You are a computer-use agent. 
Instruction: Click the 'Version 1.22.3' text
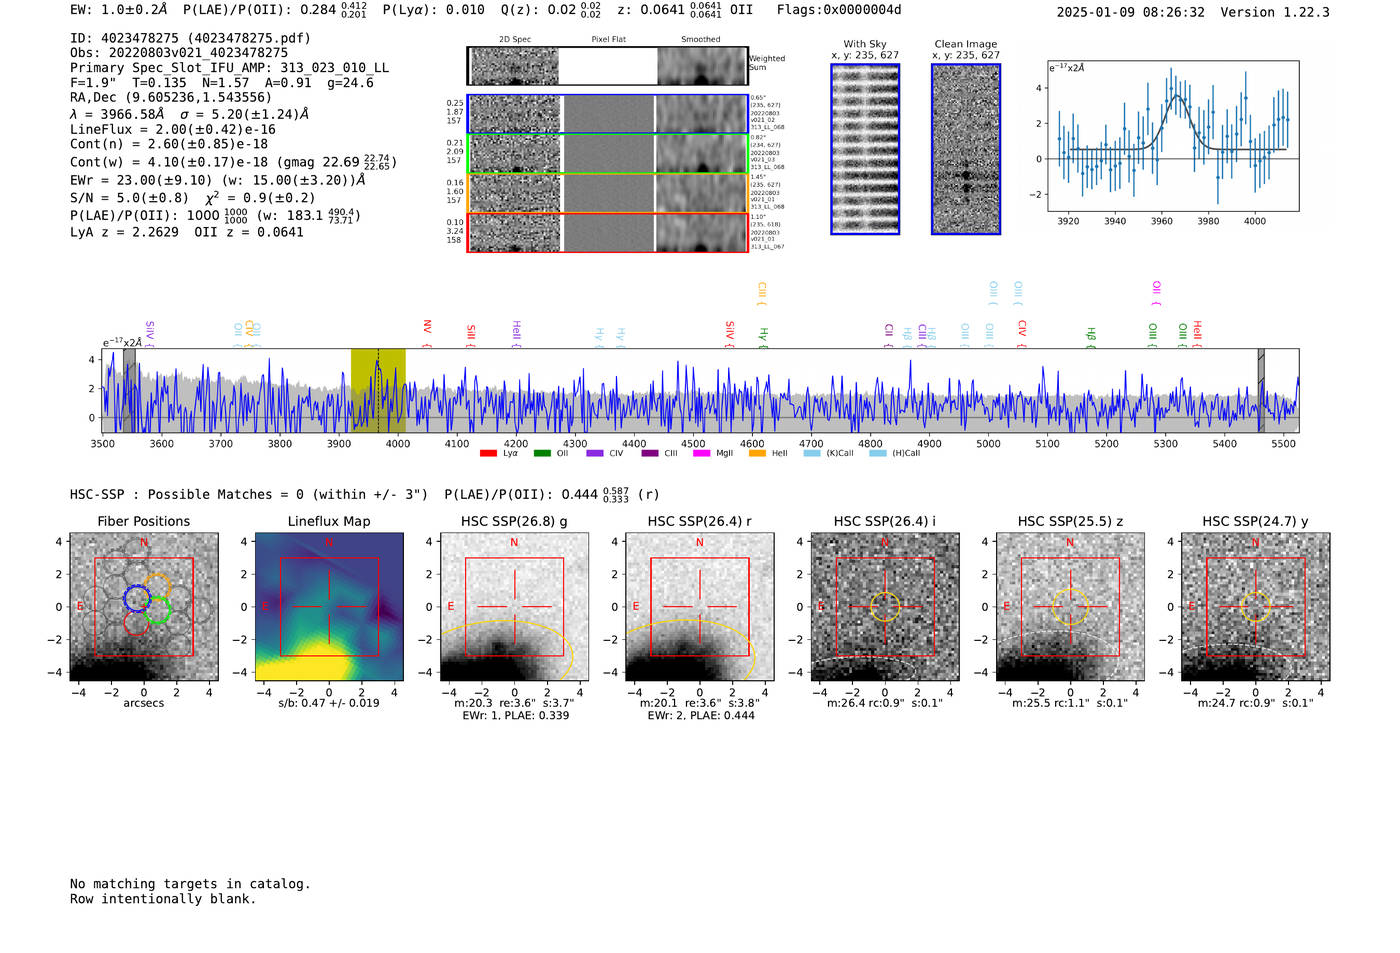pyautogui.click(x=1275, y=12)
